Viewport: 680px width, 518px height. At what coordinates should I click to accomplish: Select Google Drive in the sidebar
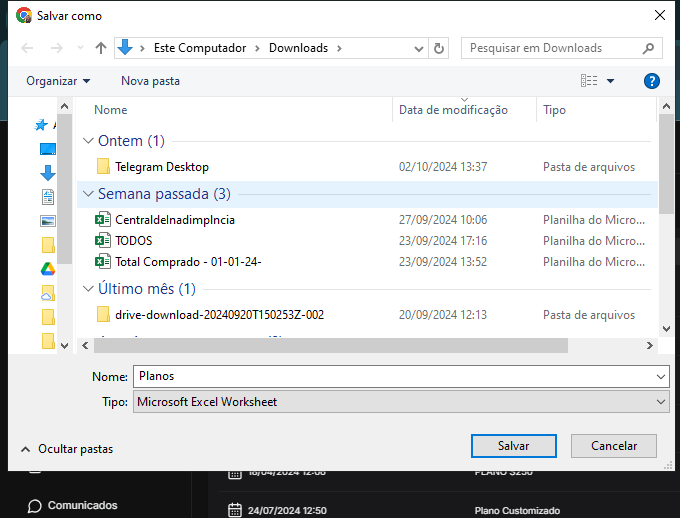tap(47, 268)
